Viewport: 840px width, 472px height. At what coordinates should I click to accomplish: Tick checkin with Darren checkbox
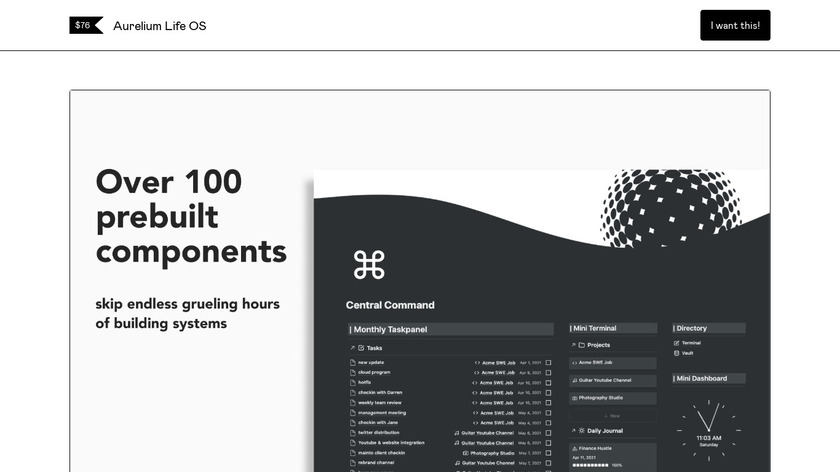pyautogui.click(x=548, y=393)
